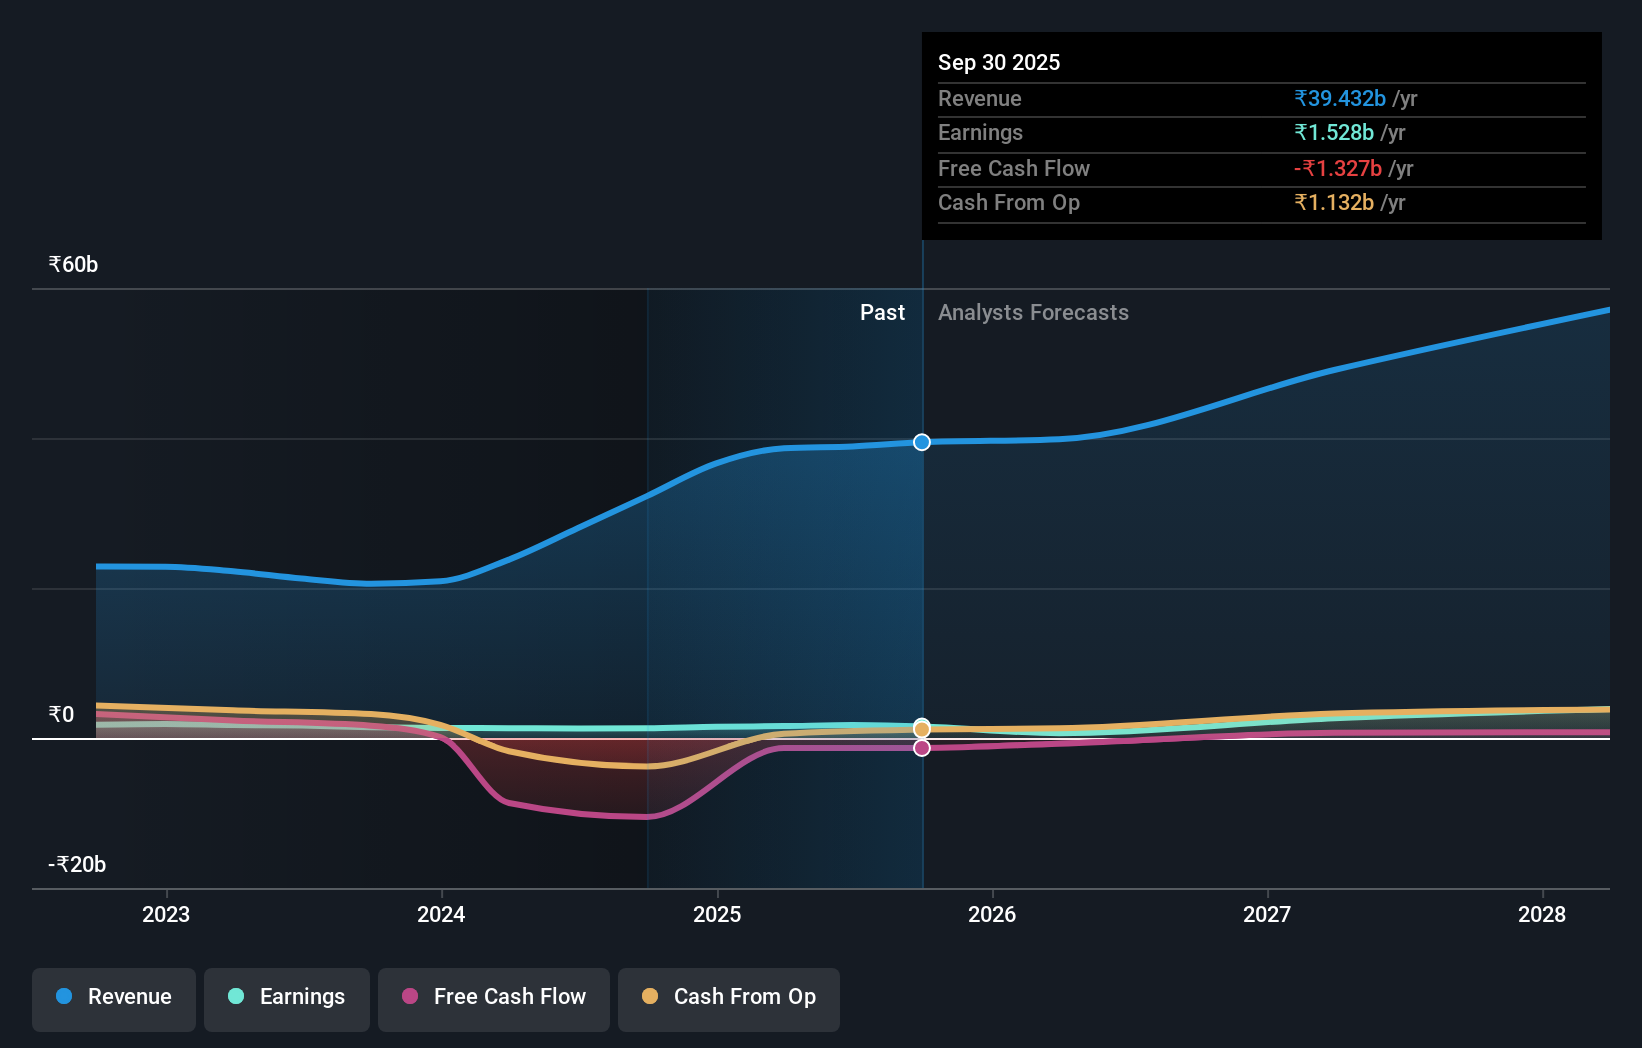Hide the Free Cash Flow series

click(x=493, y=996)
